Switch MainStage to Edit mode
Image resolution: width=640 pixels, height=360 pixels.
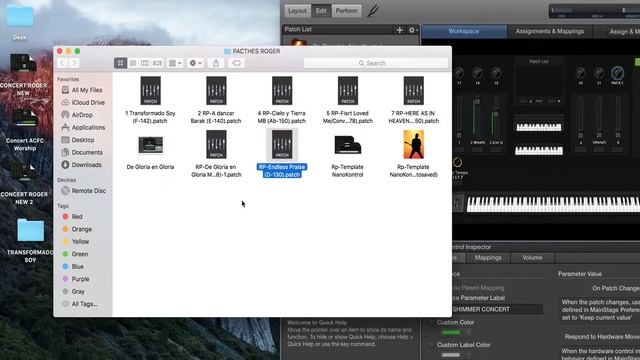pos(321,11)
